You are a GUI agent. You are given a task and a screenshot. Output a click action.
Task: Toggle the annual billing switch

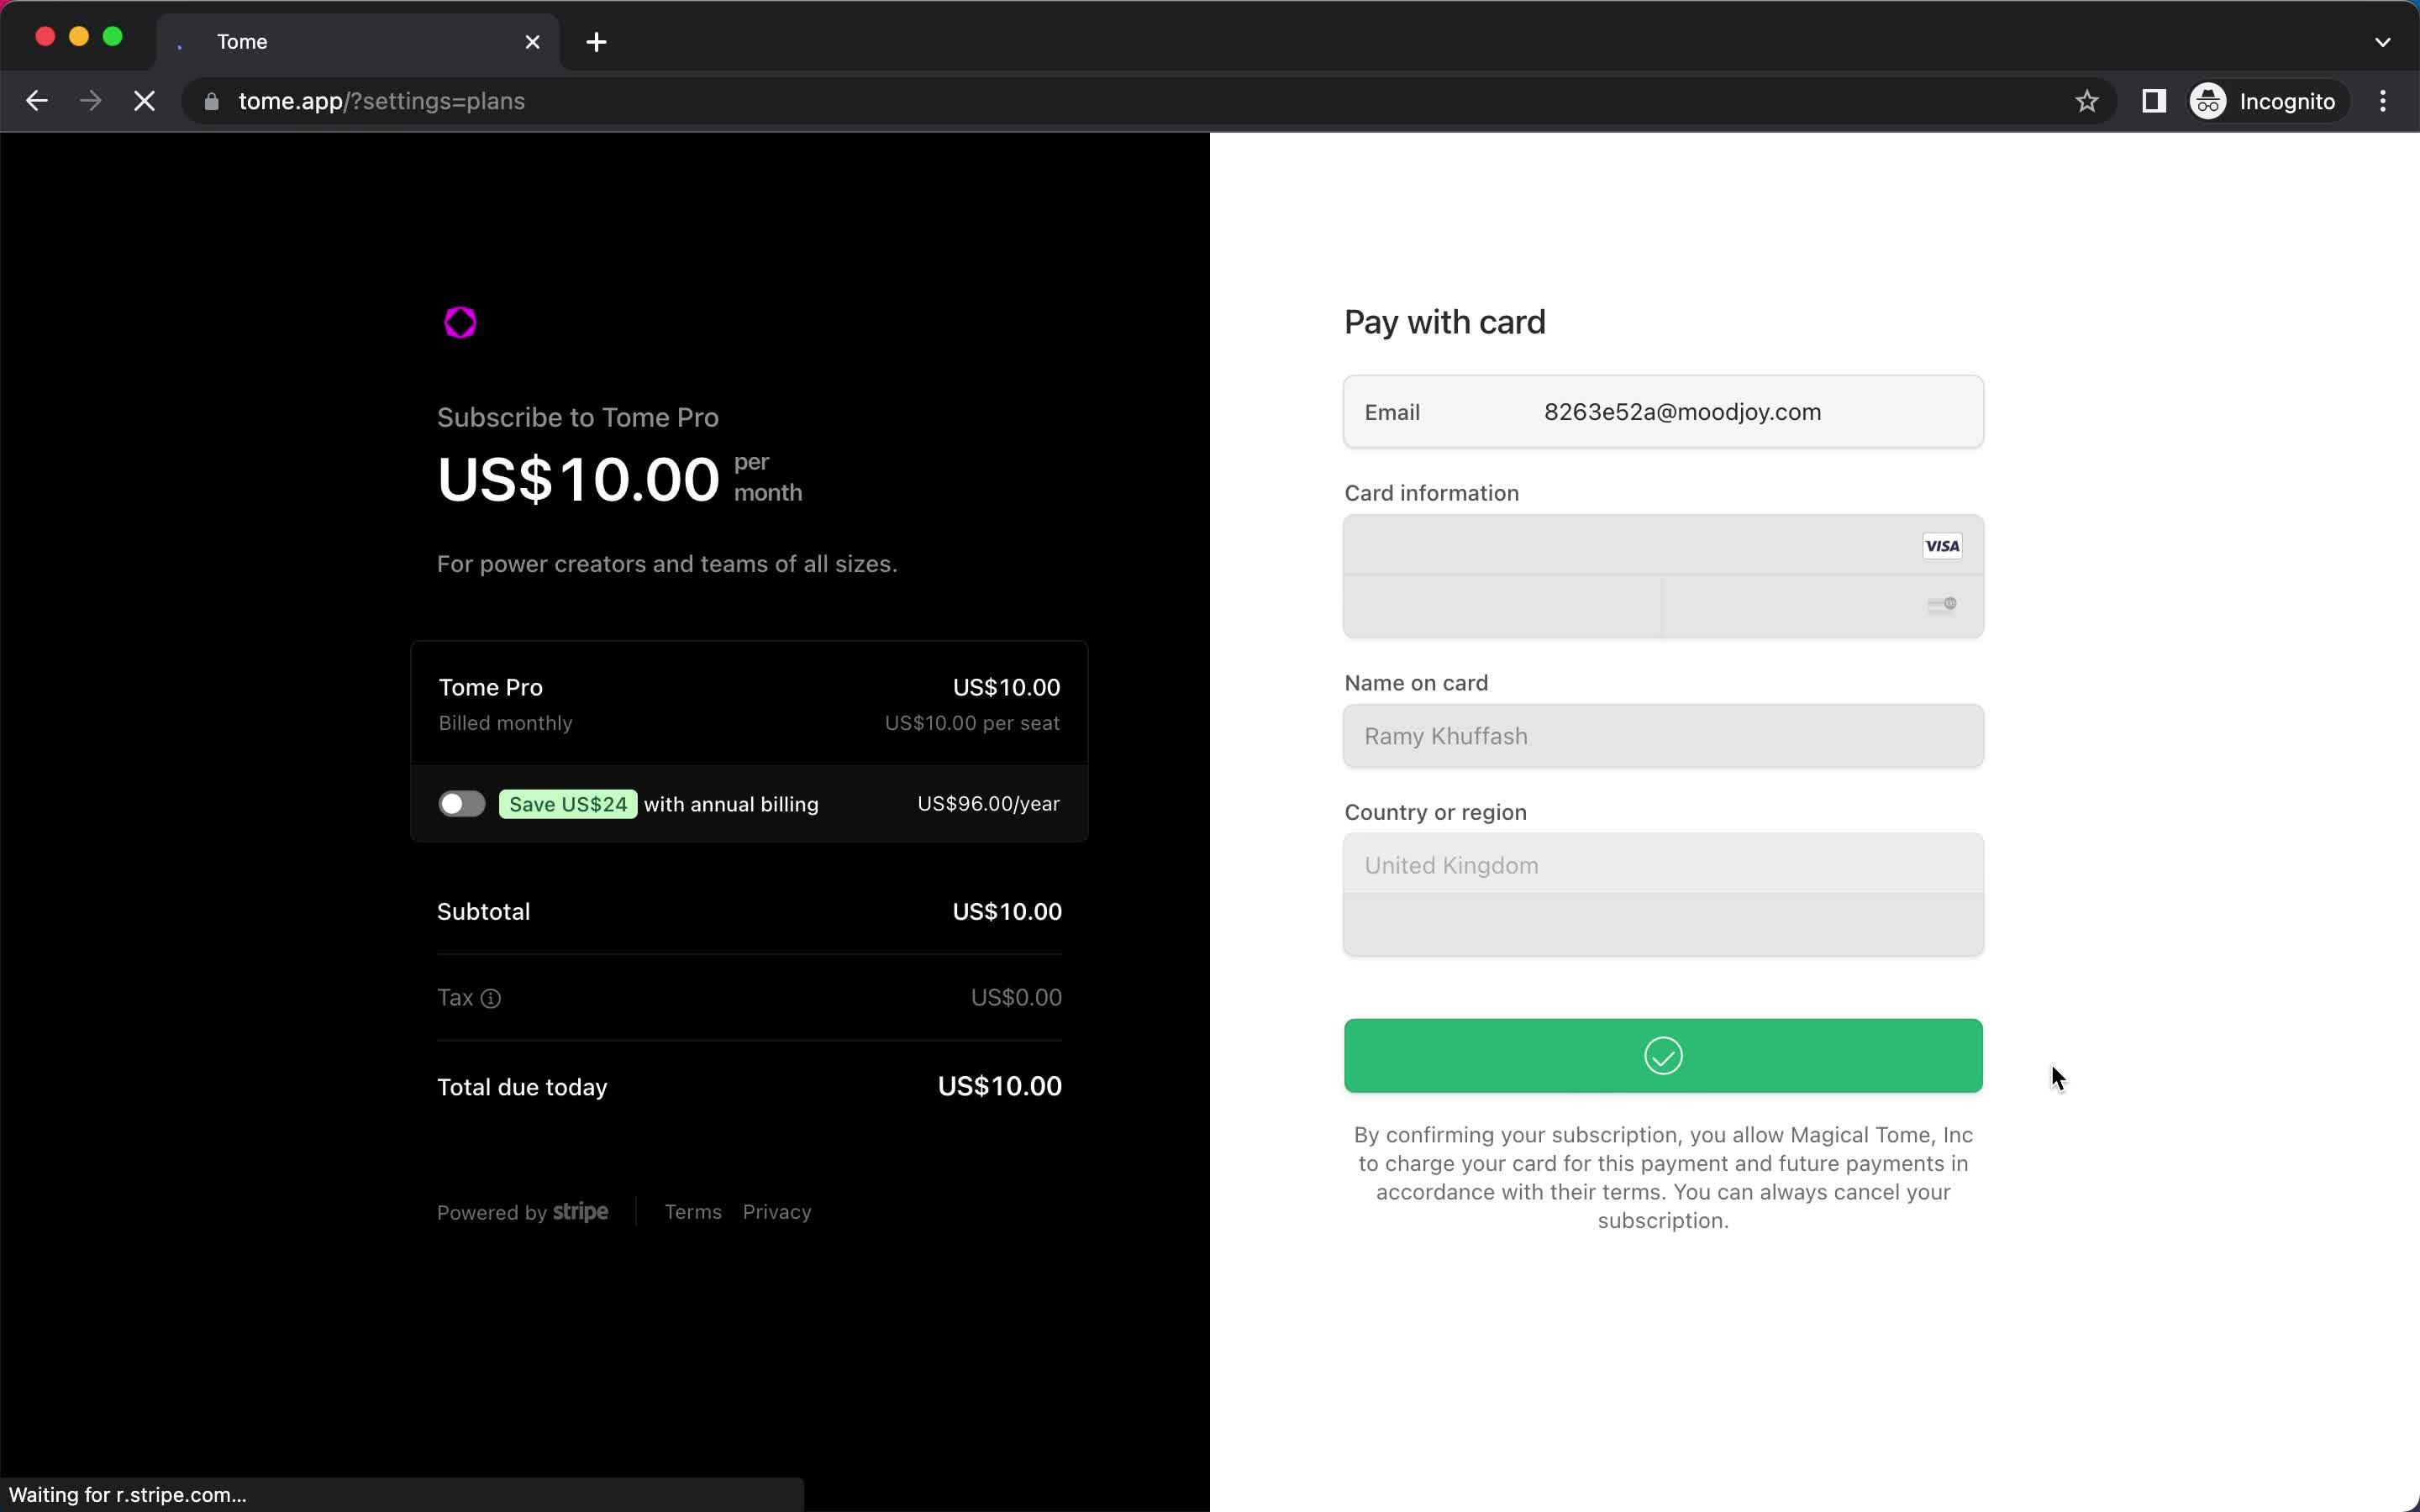[461, 803]
